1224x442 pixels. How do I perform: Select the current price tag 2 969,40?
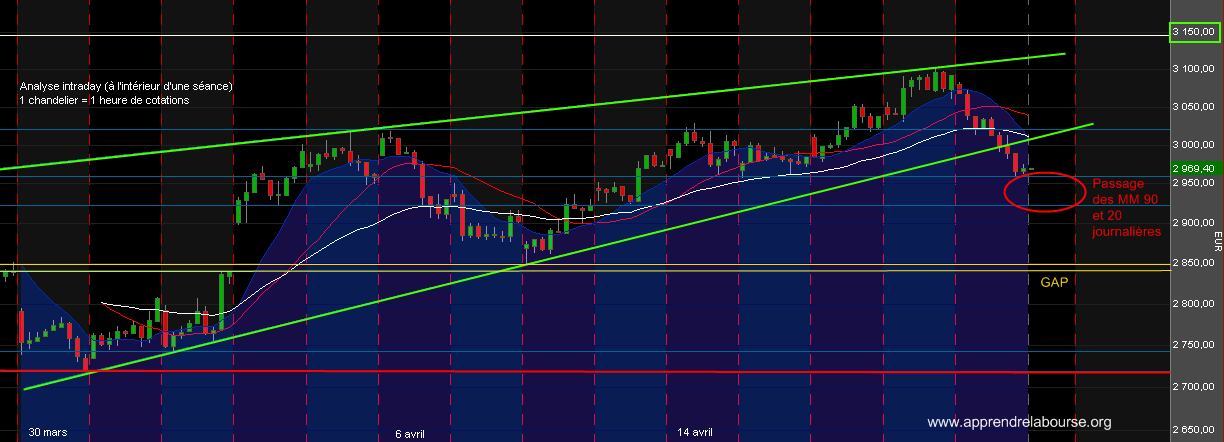[x=1194, y=169]
